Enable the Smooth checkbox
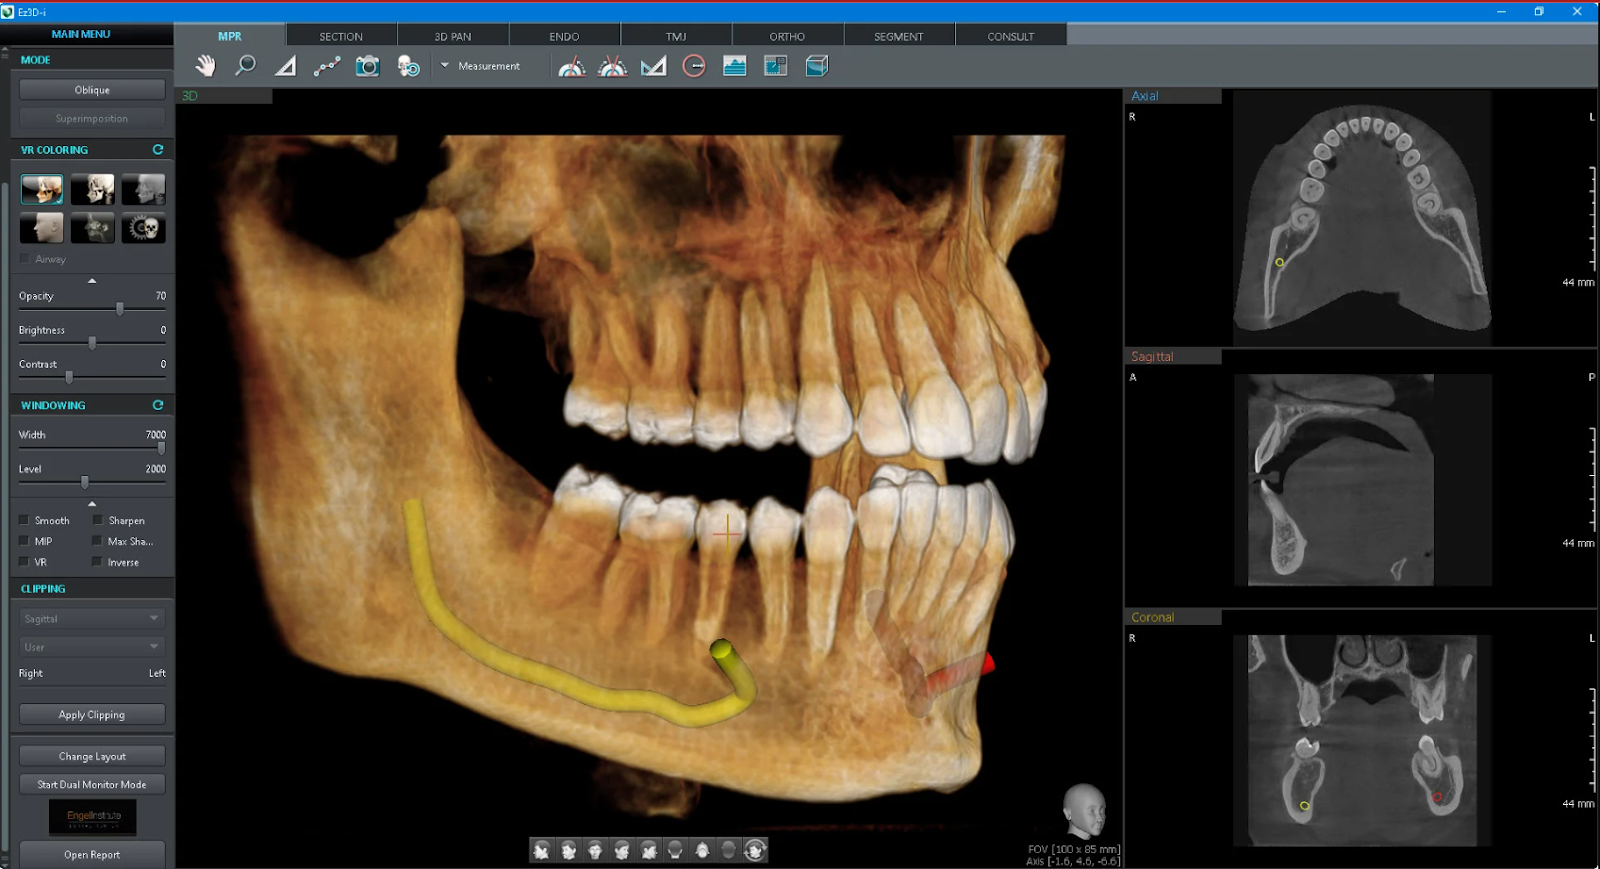The width and height of the screenshot is (1600, 869). tap(24, 520)
